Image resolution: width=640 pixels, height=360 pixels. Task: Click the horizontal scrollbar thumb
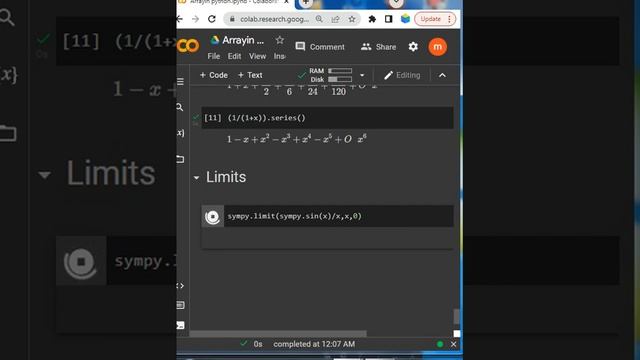pos(278,334)
